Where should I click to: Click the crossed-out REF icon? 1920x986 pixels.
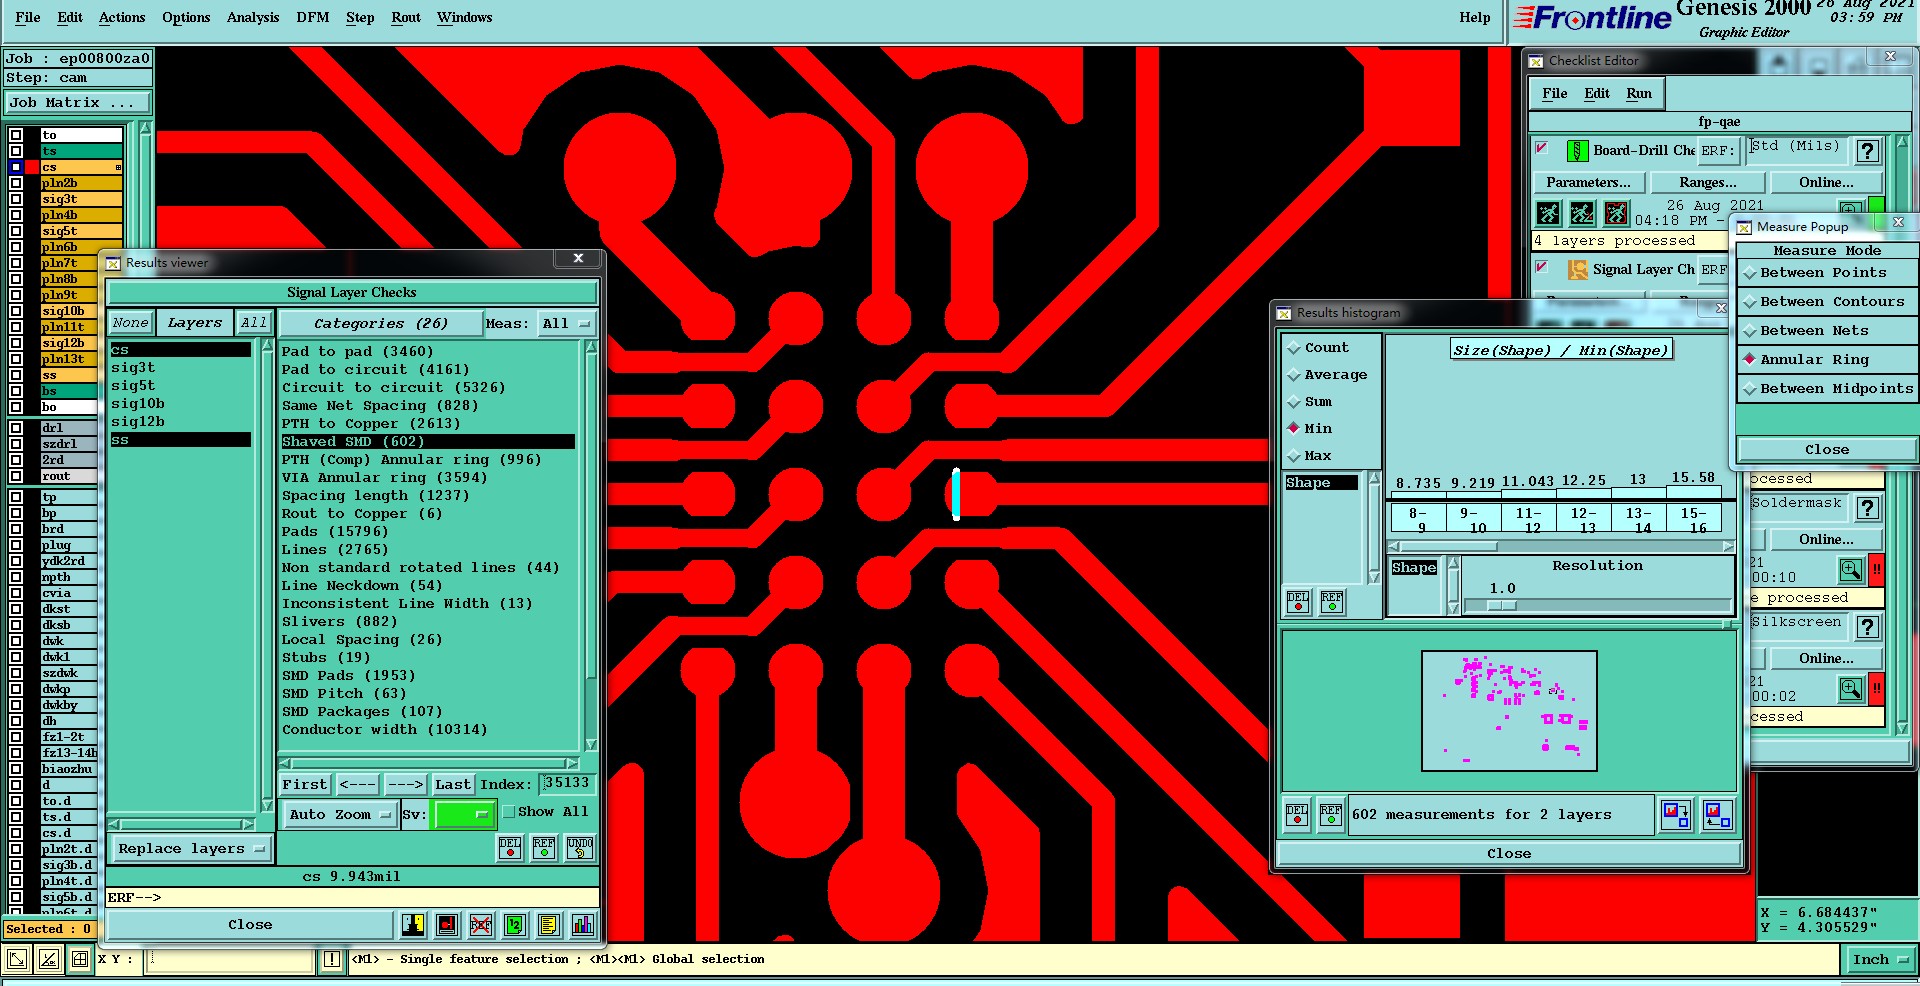click(x=481, y=925)
